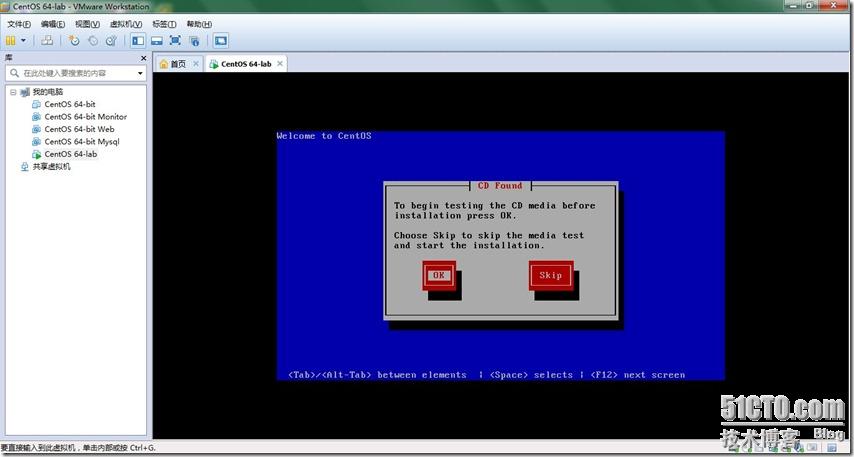The height and width of the screenshot is (457, 854).
Task: Click Skip to skip the media test
Action: (551, 275)
